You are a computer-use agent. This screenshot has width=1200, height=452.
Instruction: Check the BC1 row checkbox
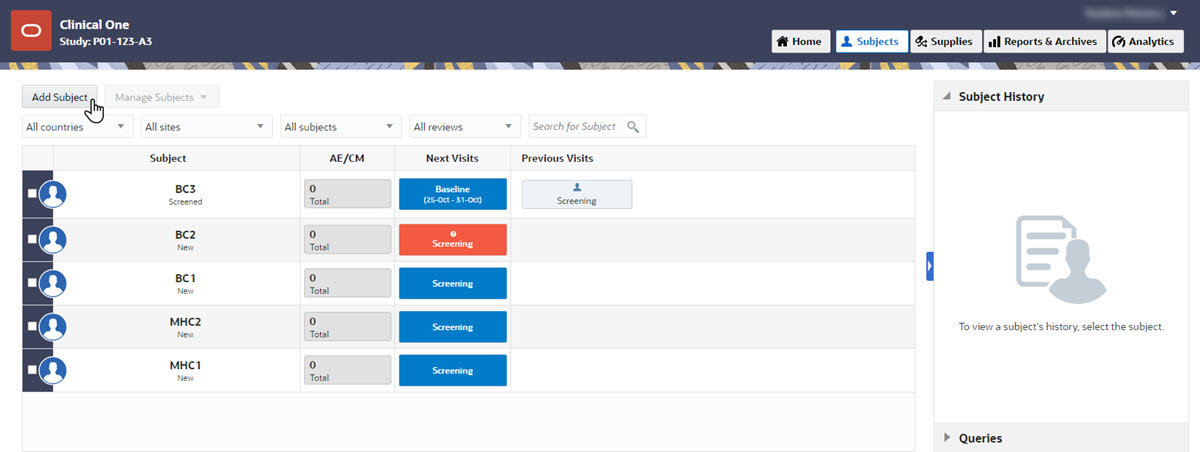(x=32, y=283)
